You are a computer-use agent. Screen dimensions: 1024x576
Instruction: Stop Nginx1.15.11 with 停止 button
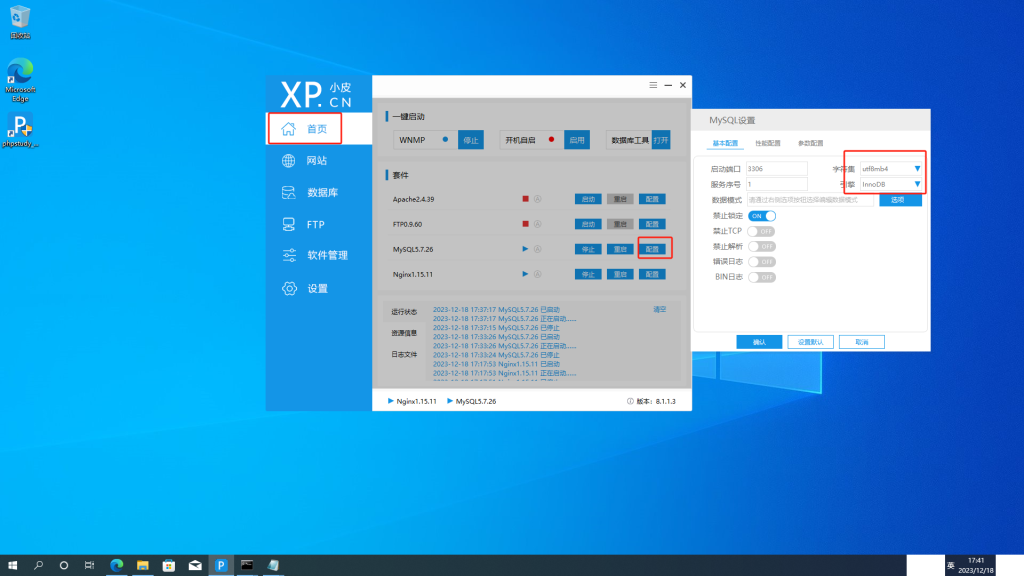coord(588,274)
